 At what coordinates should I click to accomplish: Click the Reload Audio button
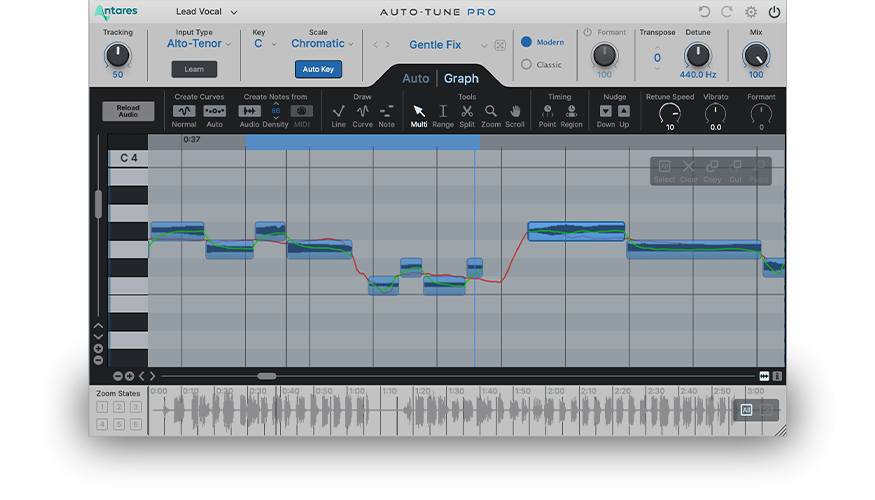[x=128, y=112]
